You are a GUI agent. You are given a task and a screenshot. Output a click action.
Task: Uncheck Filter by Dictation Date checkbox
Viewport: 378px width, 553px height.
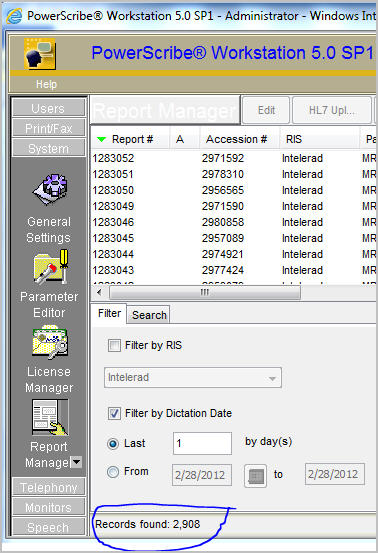click(x=114, y=413)
